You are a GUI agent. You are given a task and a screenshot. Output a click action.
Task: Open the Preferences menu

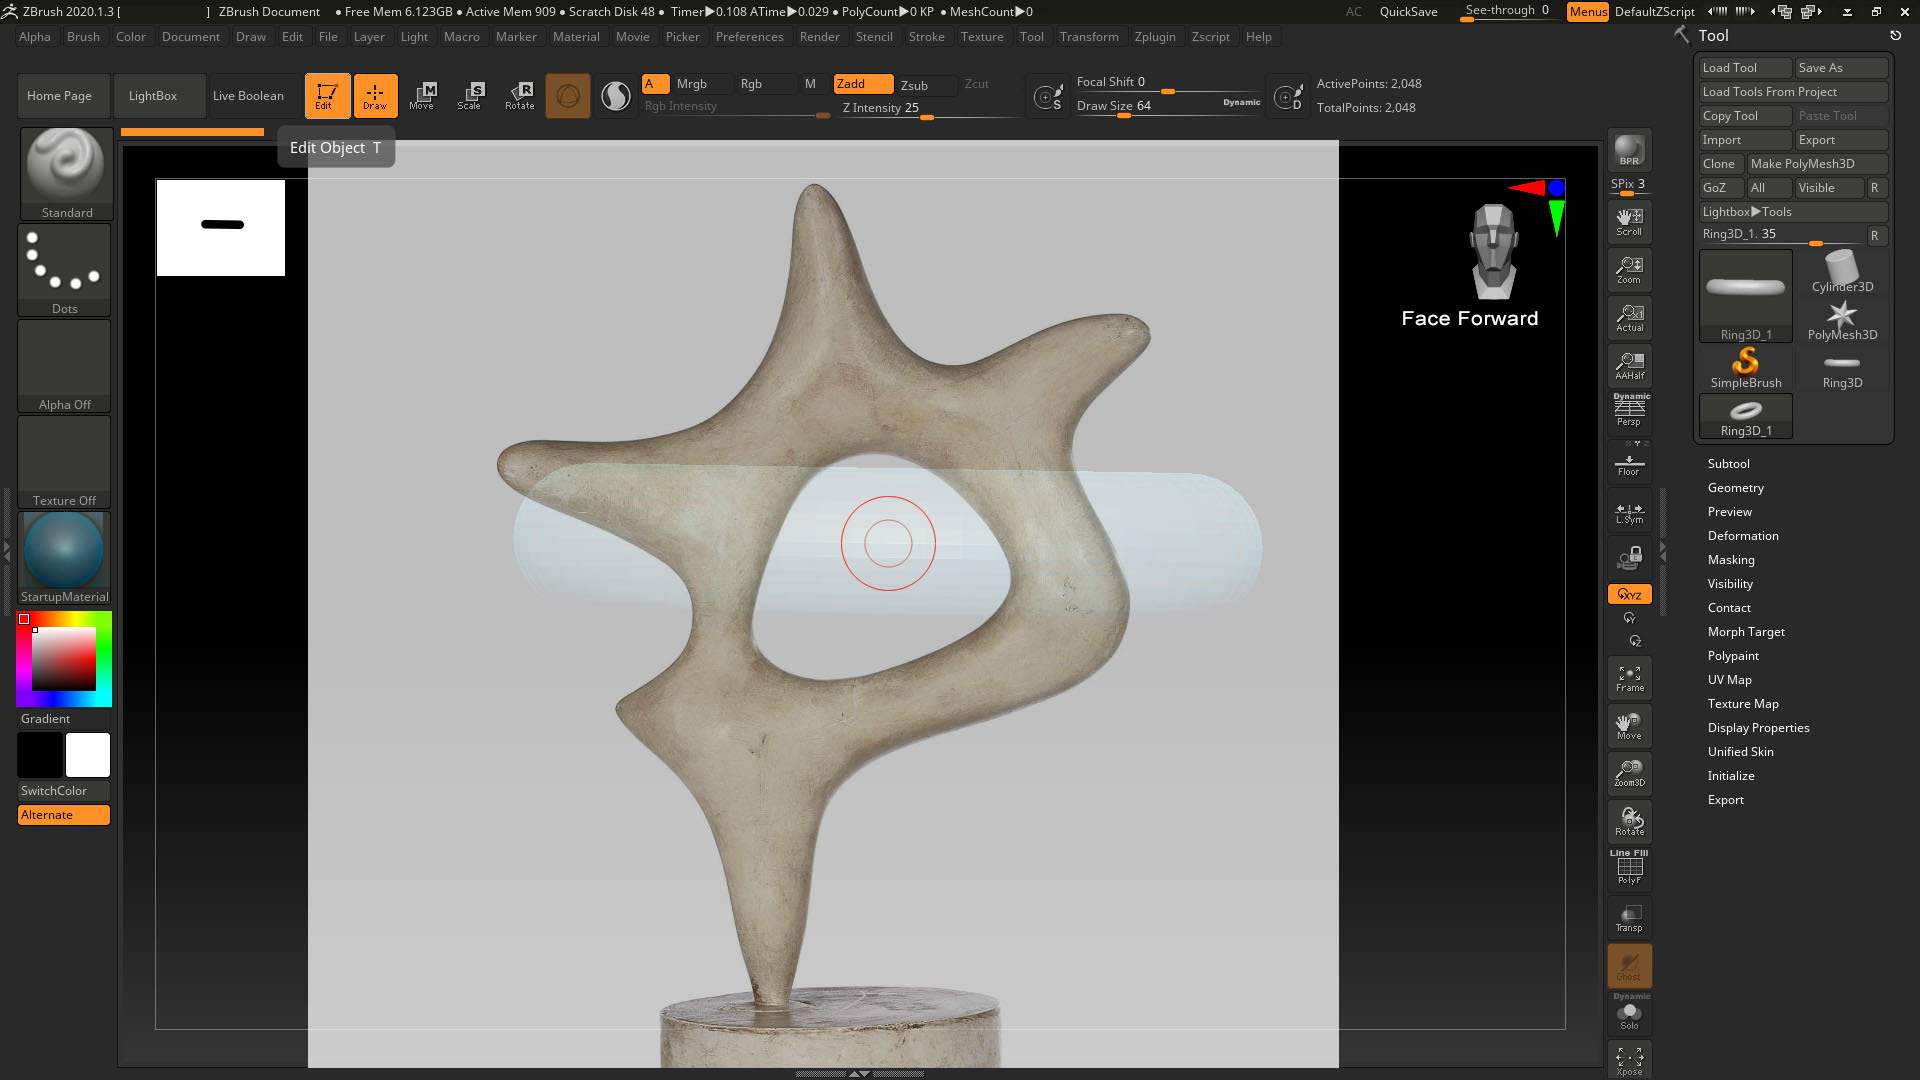point(749,37)
